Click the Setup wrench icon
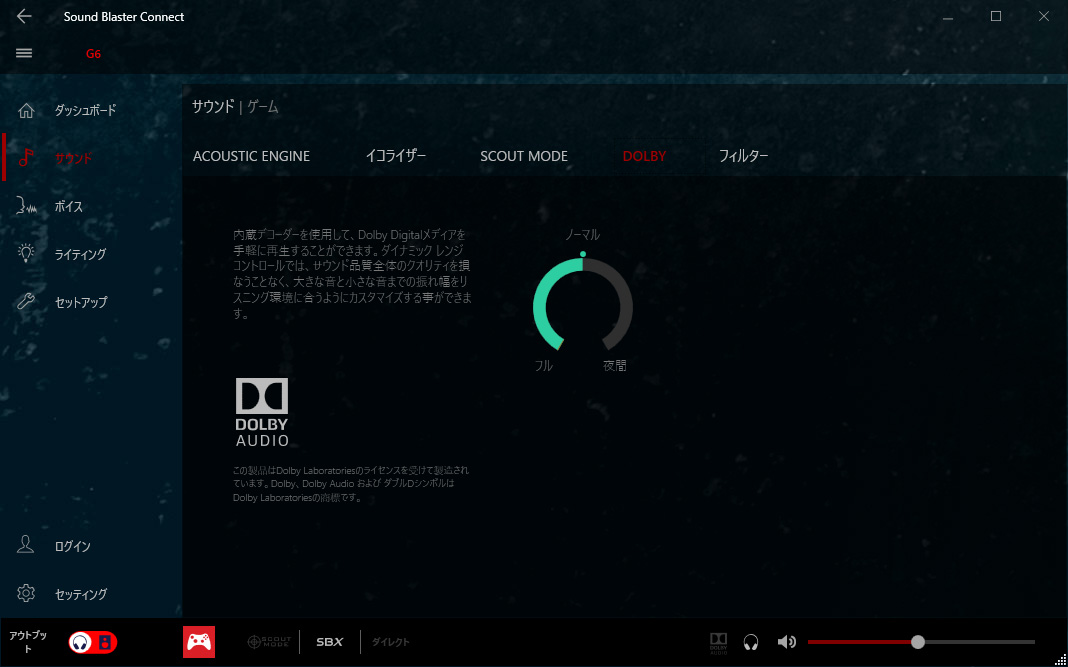Image resolution: width=1068 pixels, height=667 pixels. point(27,302)
